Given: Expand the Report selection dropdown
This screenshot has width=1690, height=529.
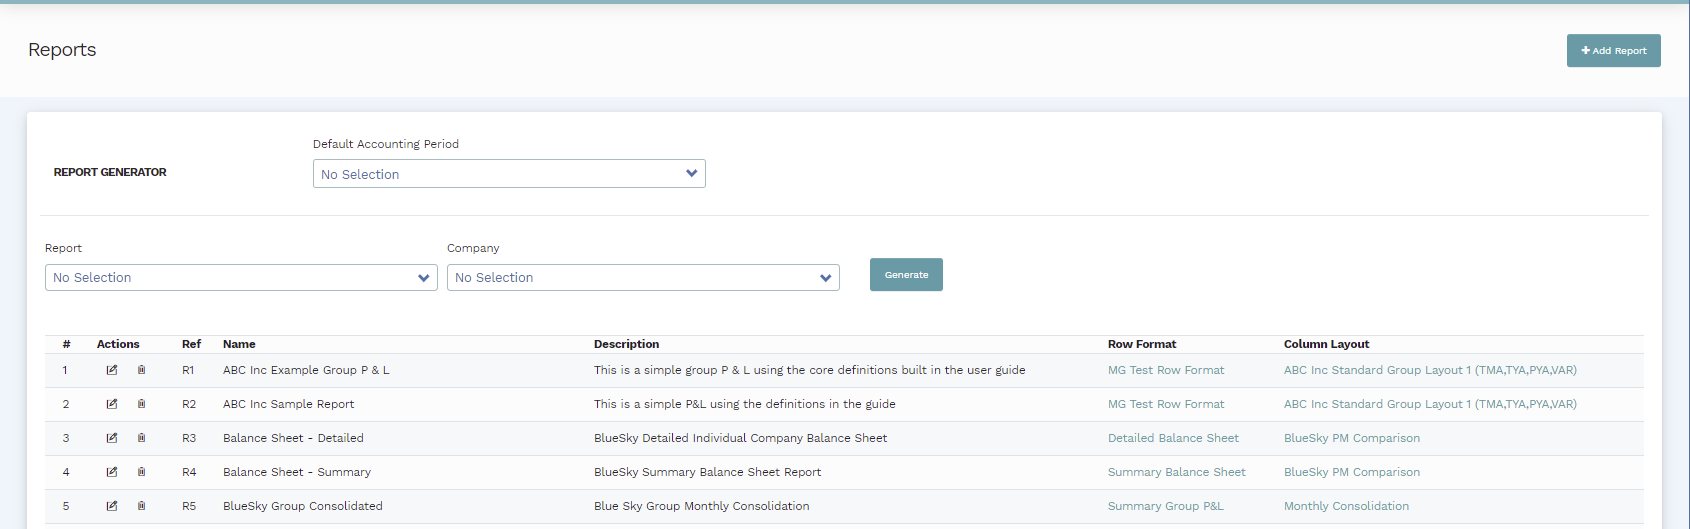Looking at the screenshot, I should (x=240, y=278).
